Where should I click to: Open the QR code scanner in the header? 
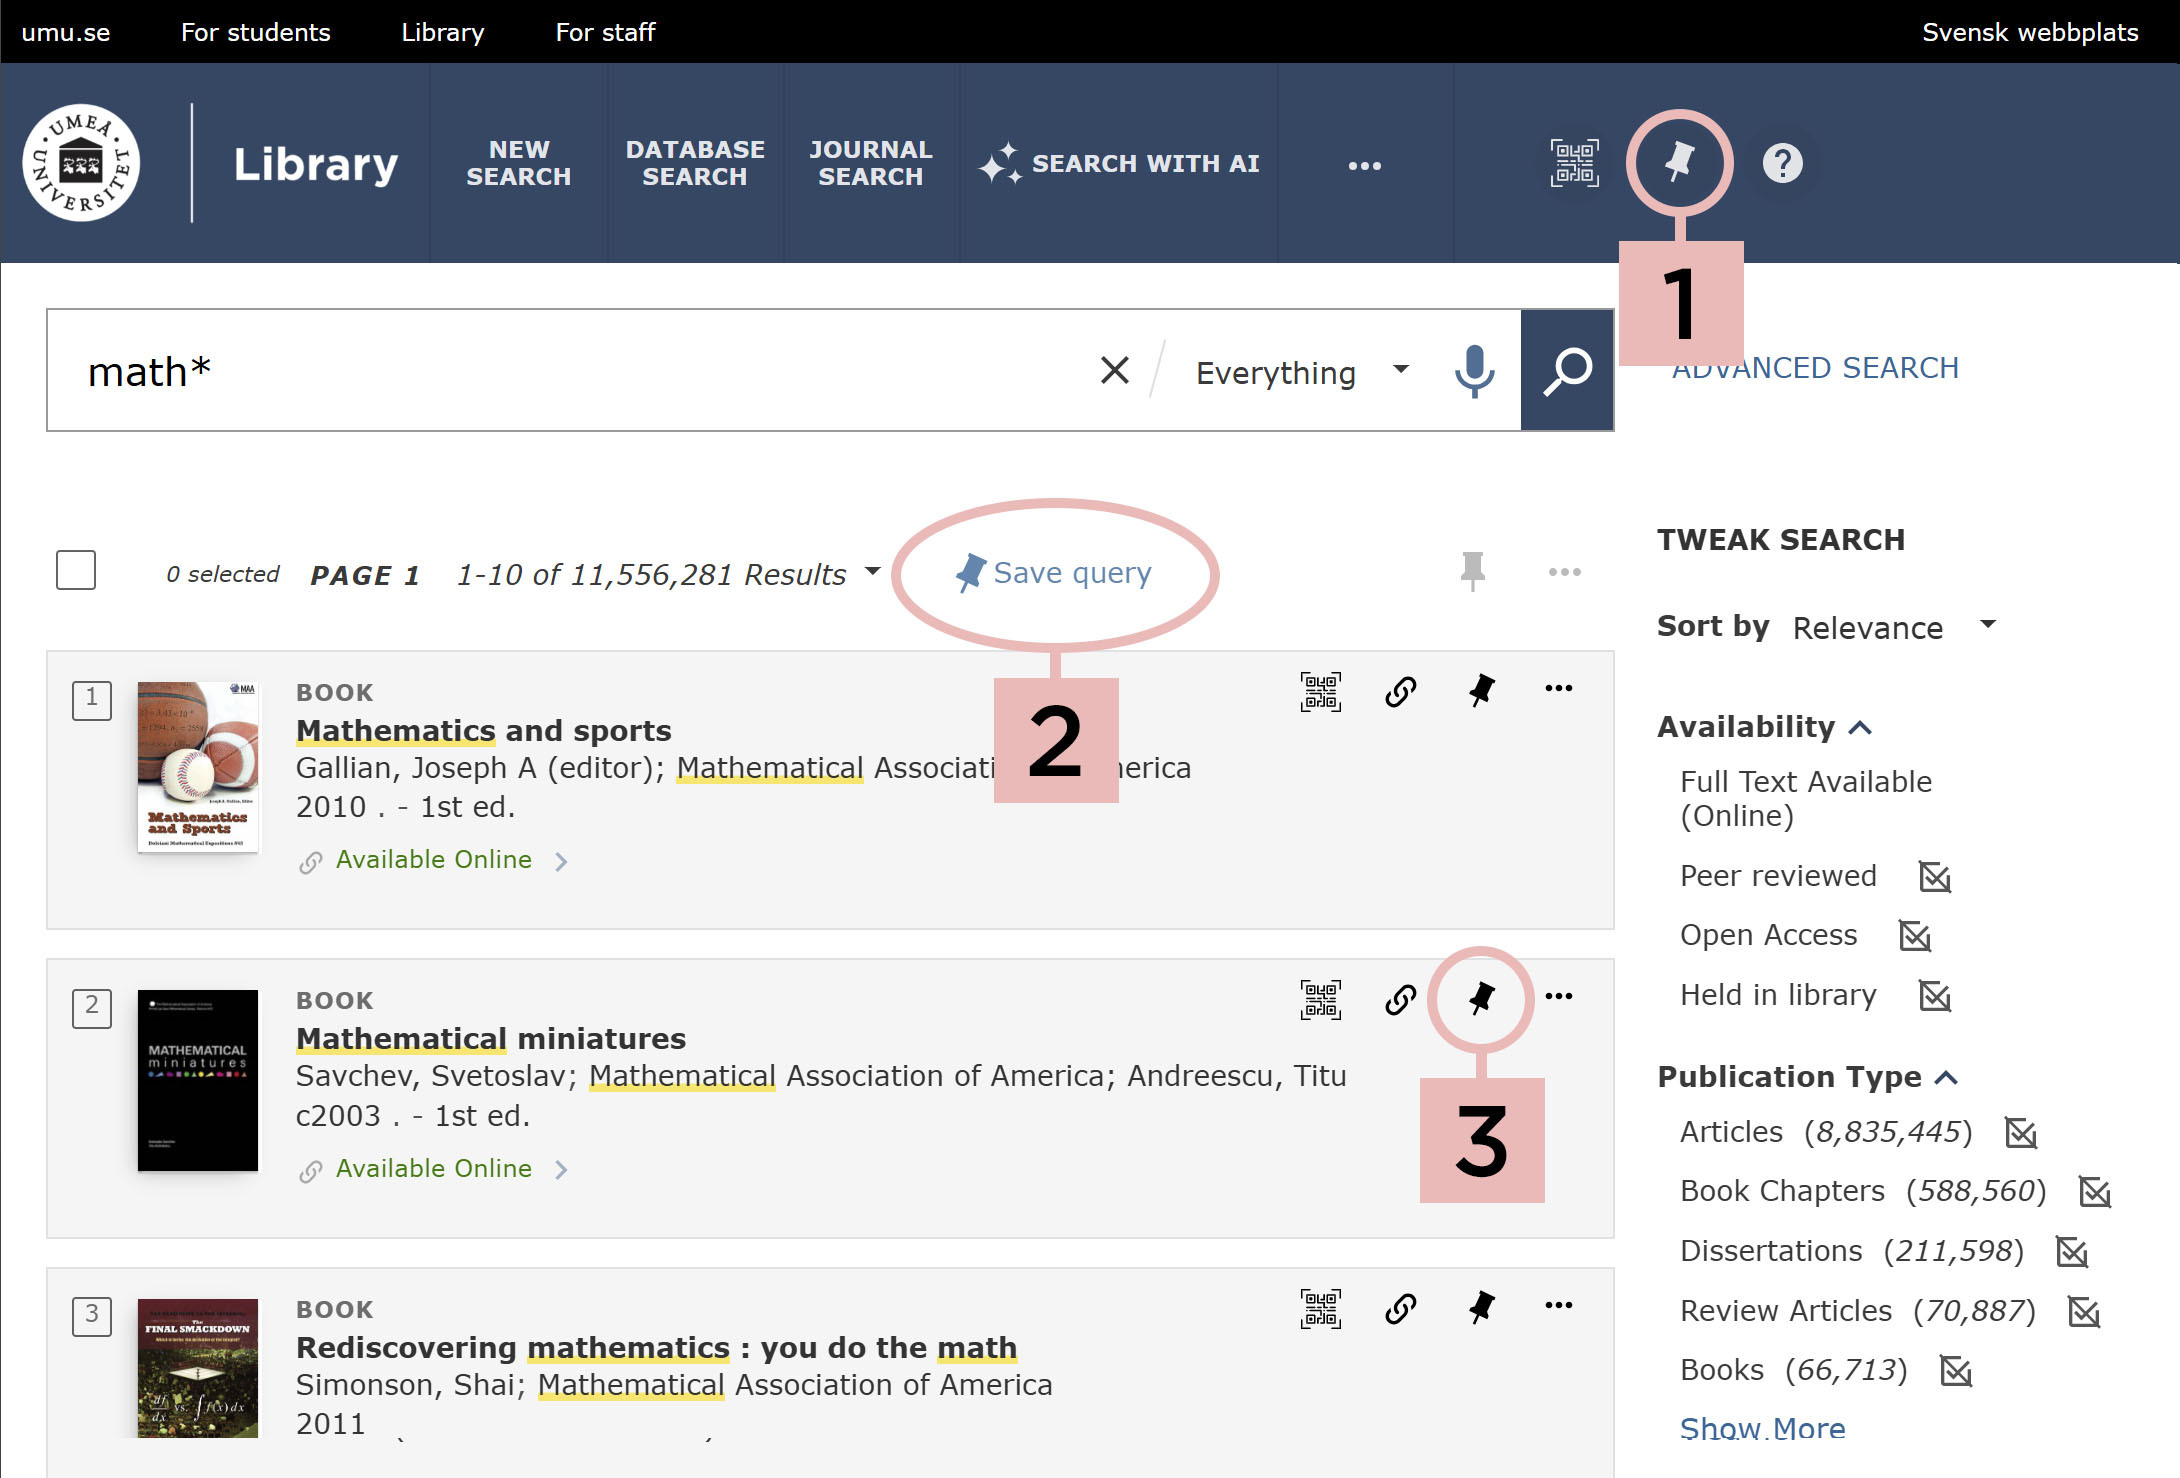tap(1574, 163)
